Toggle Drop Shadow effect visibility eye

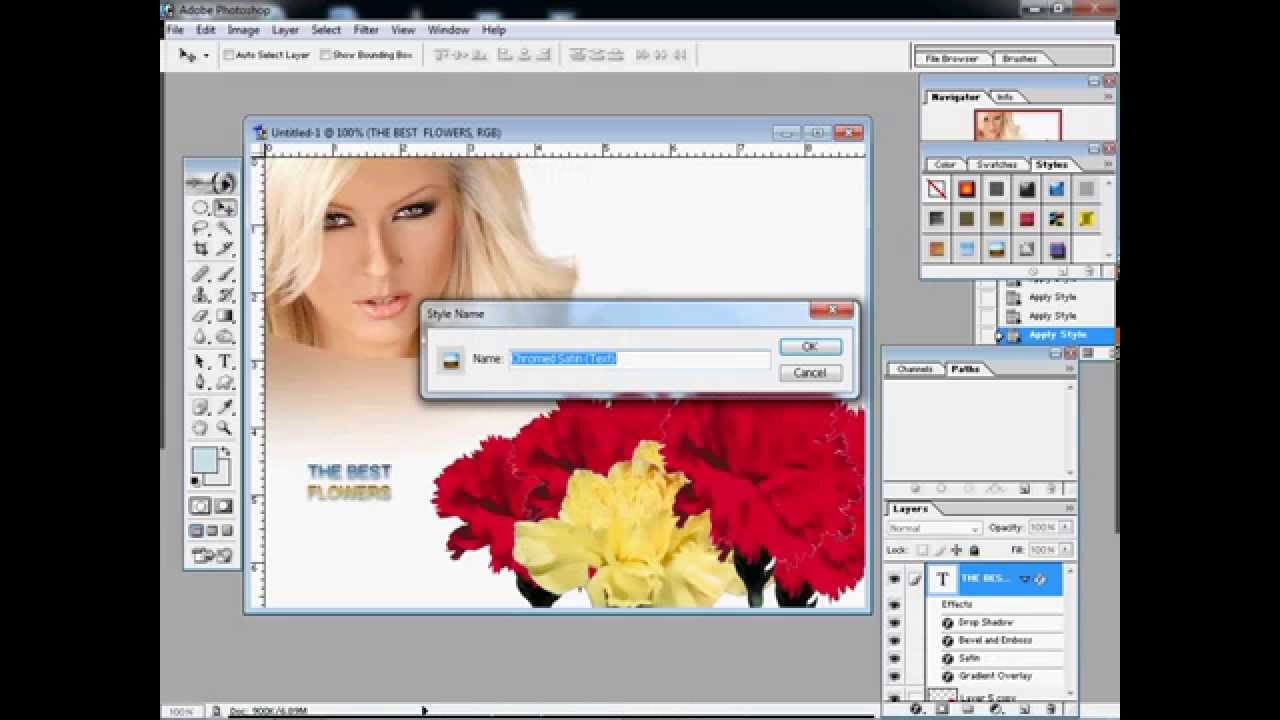(x=894, y=623)
